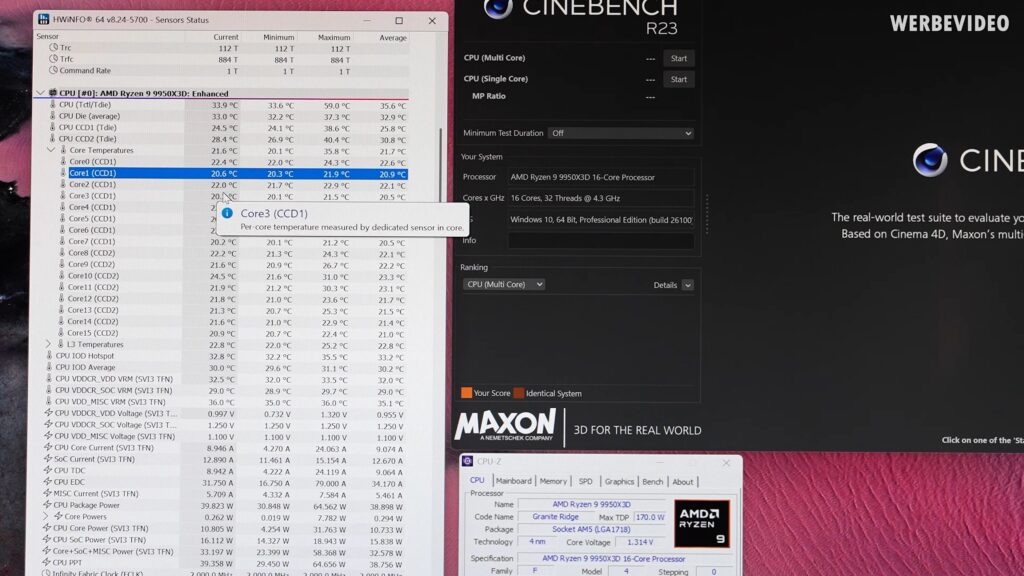Maximize the HWiNFO Sensors Status window

click(399, 20)
